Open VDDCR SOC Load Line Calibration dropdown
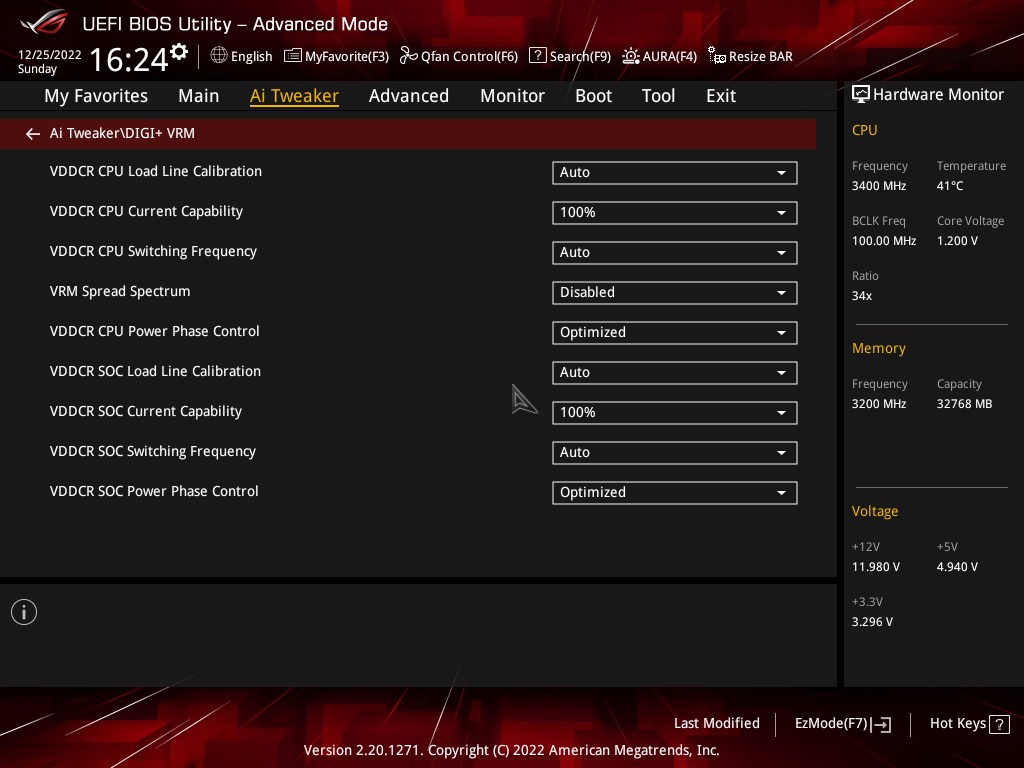This screenshot has height=768, width=1024. point(675,372)
